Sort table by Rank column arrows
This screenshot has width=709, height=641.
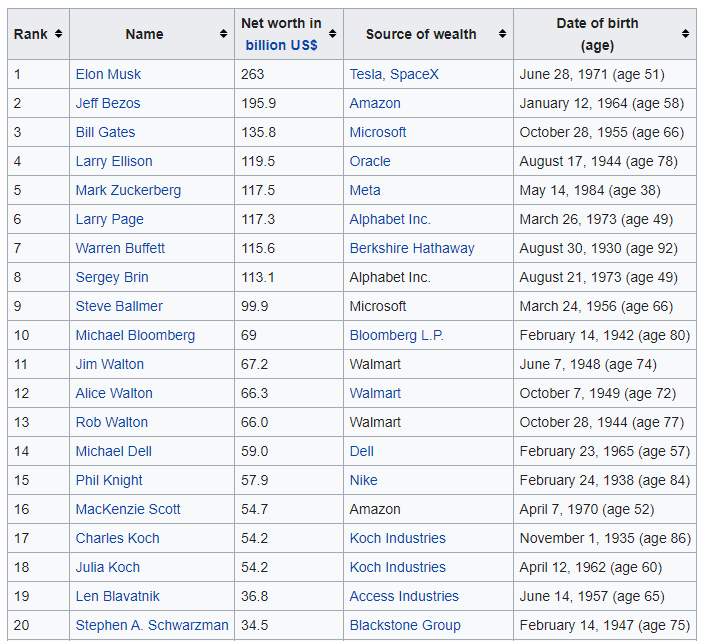58,34
